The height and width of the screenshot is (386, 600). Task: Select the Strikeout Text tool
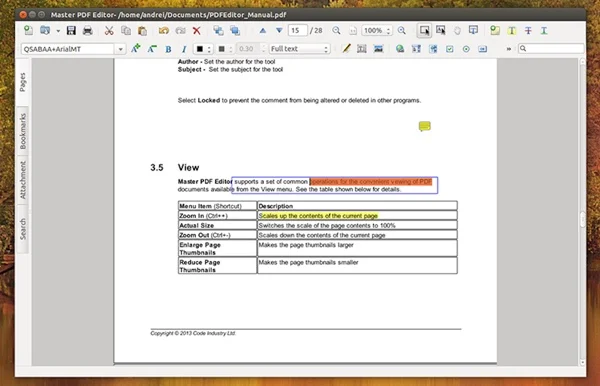pyautogui.click(x=528, y=30)
